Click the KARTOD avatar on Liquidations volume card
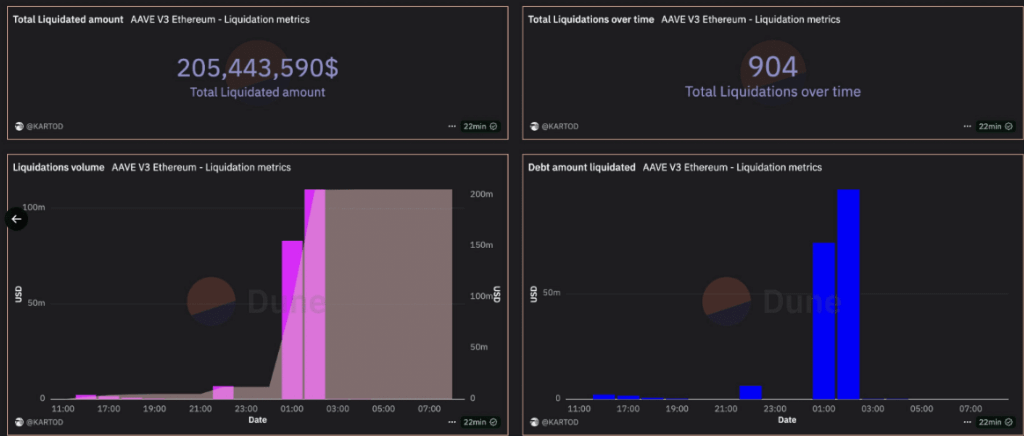Screen dimensions: 1024x436 click(x=19, y=422)
